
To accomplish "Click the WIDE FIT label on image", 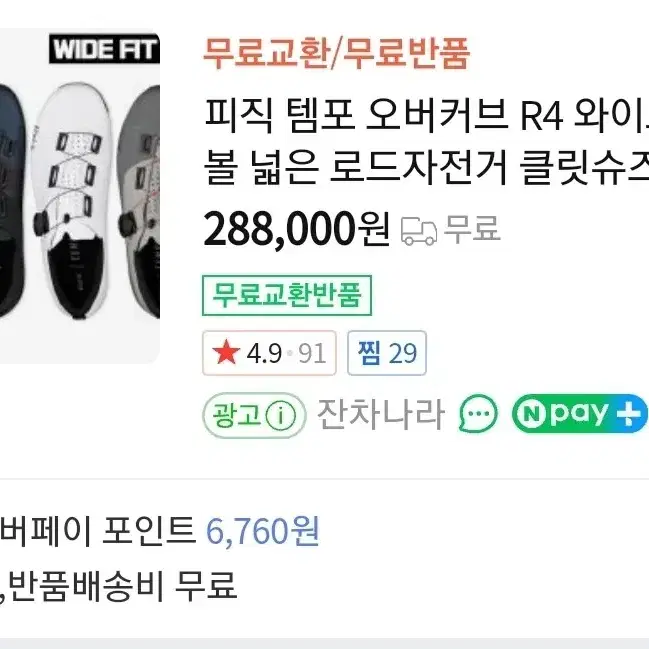I will point(104,49).
